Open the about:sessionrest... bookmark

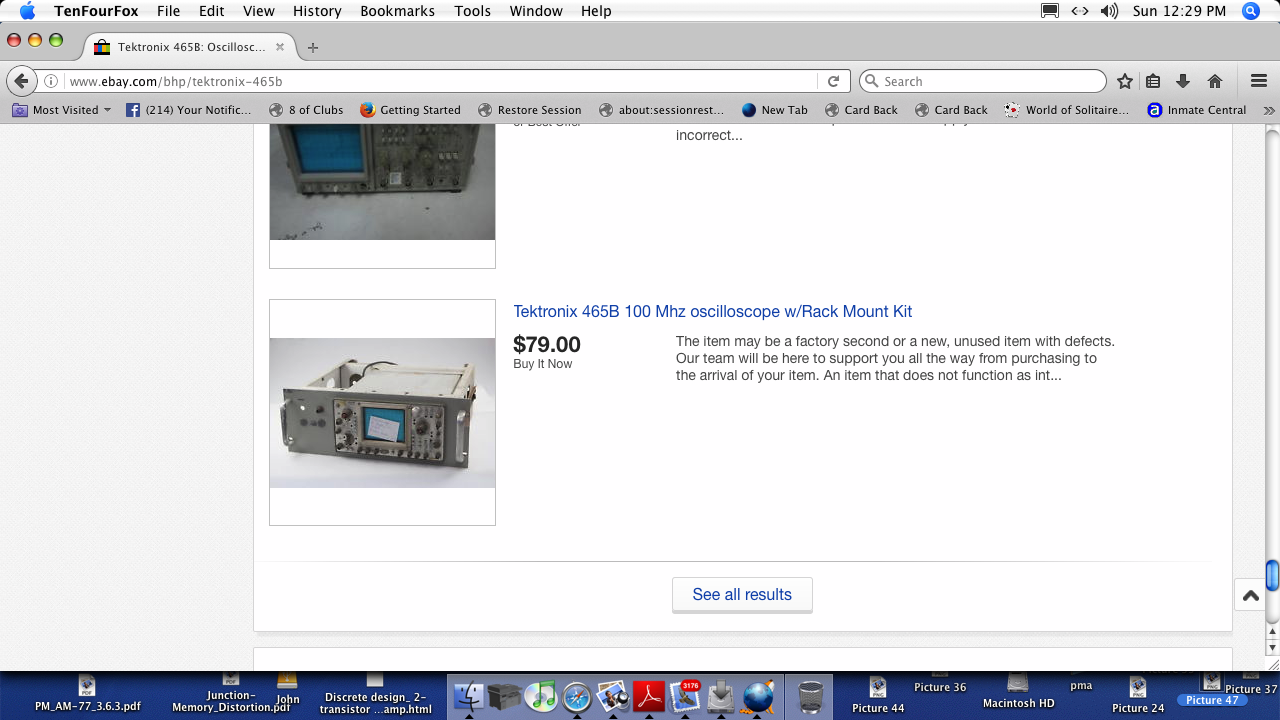click(661, 110)
